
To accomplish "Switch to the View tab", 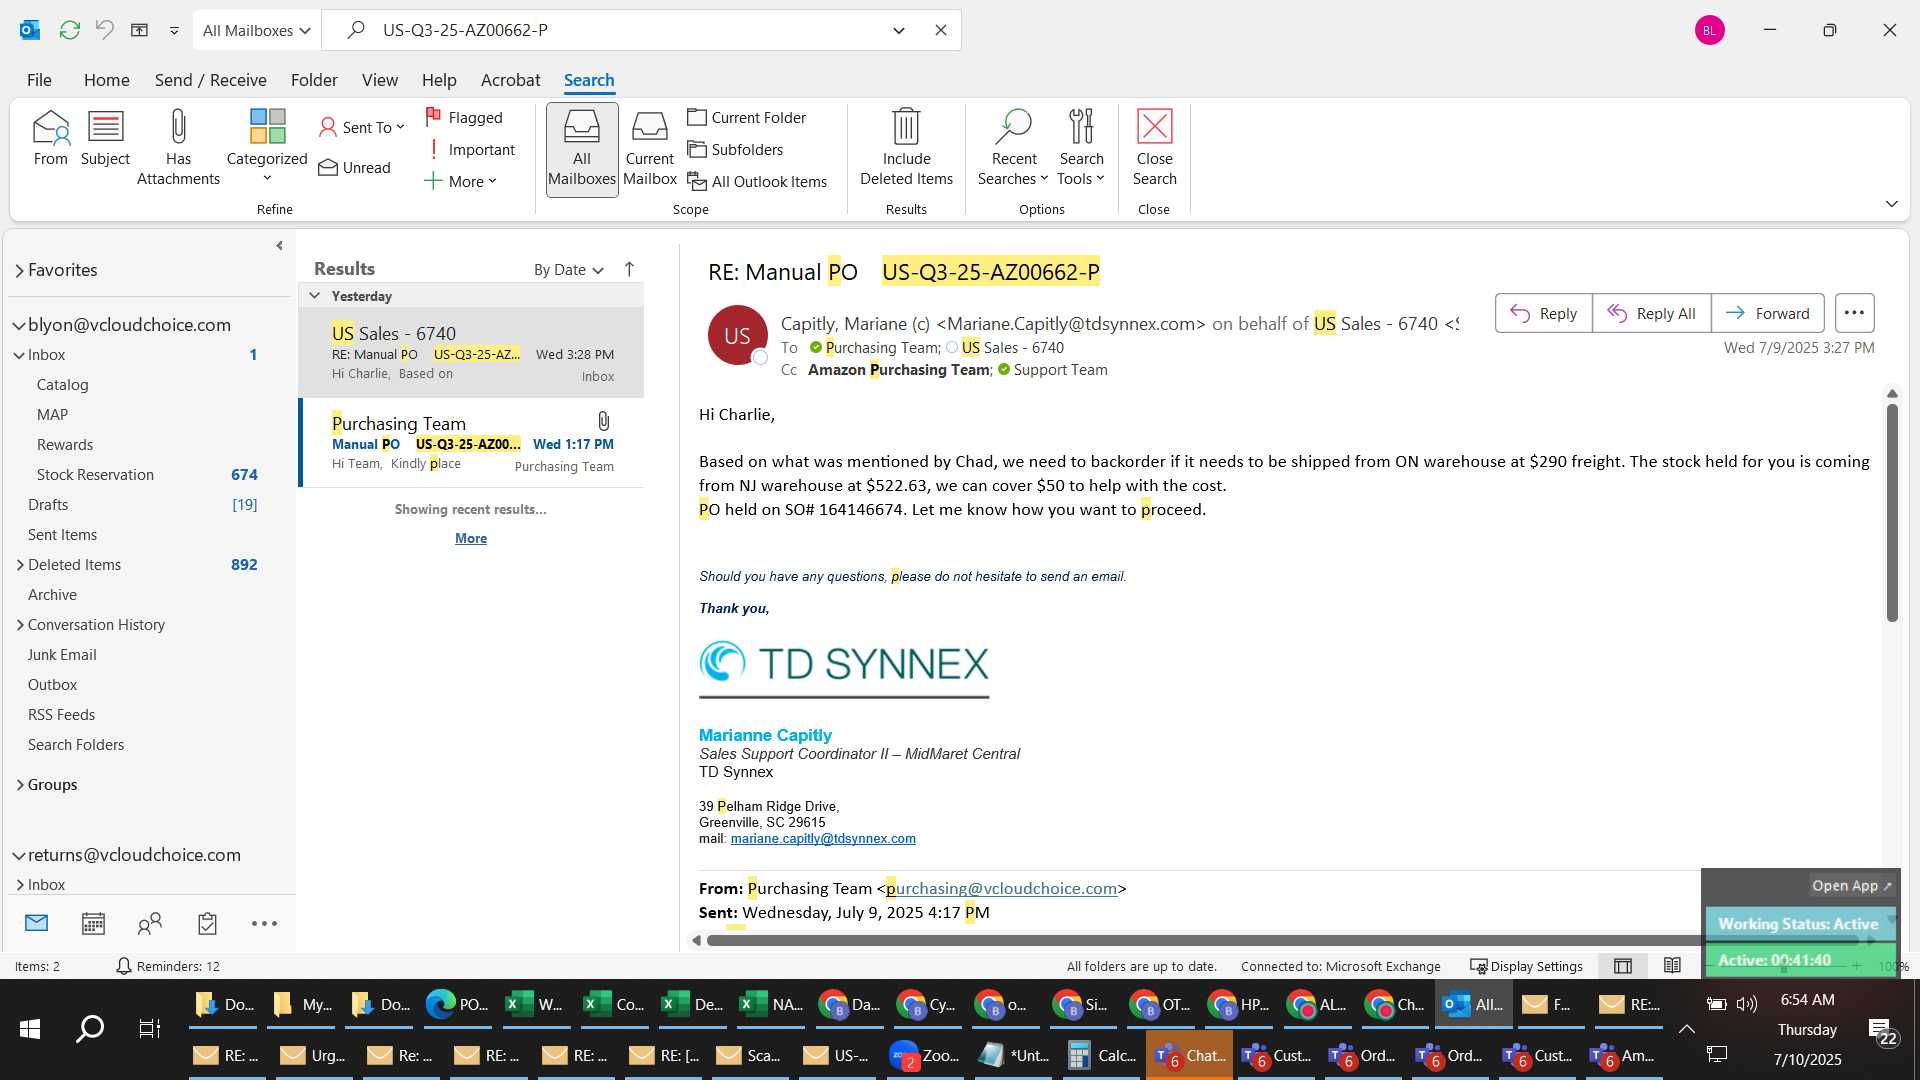I will (x=379, y=80).
